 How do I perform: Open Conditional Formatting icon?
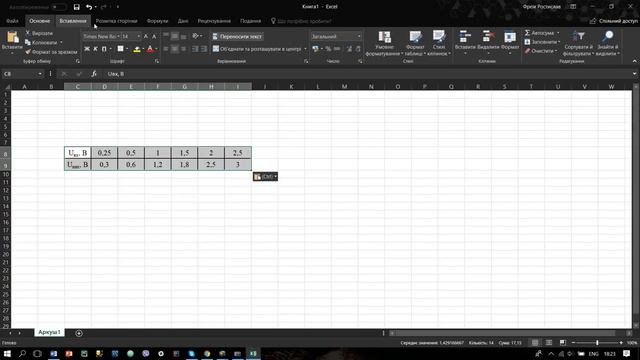click(x=384, y=37)
